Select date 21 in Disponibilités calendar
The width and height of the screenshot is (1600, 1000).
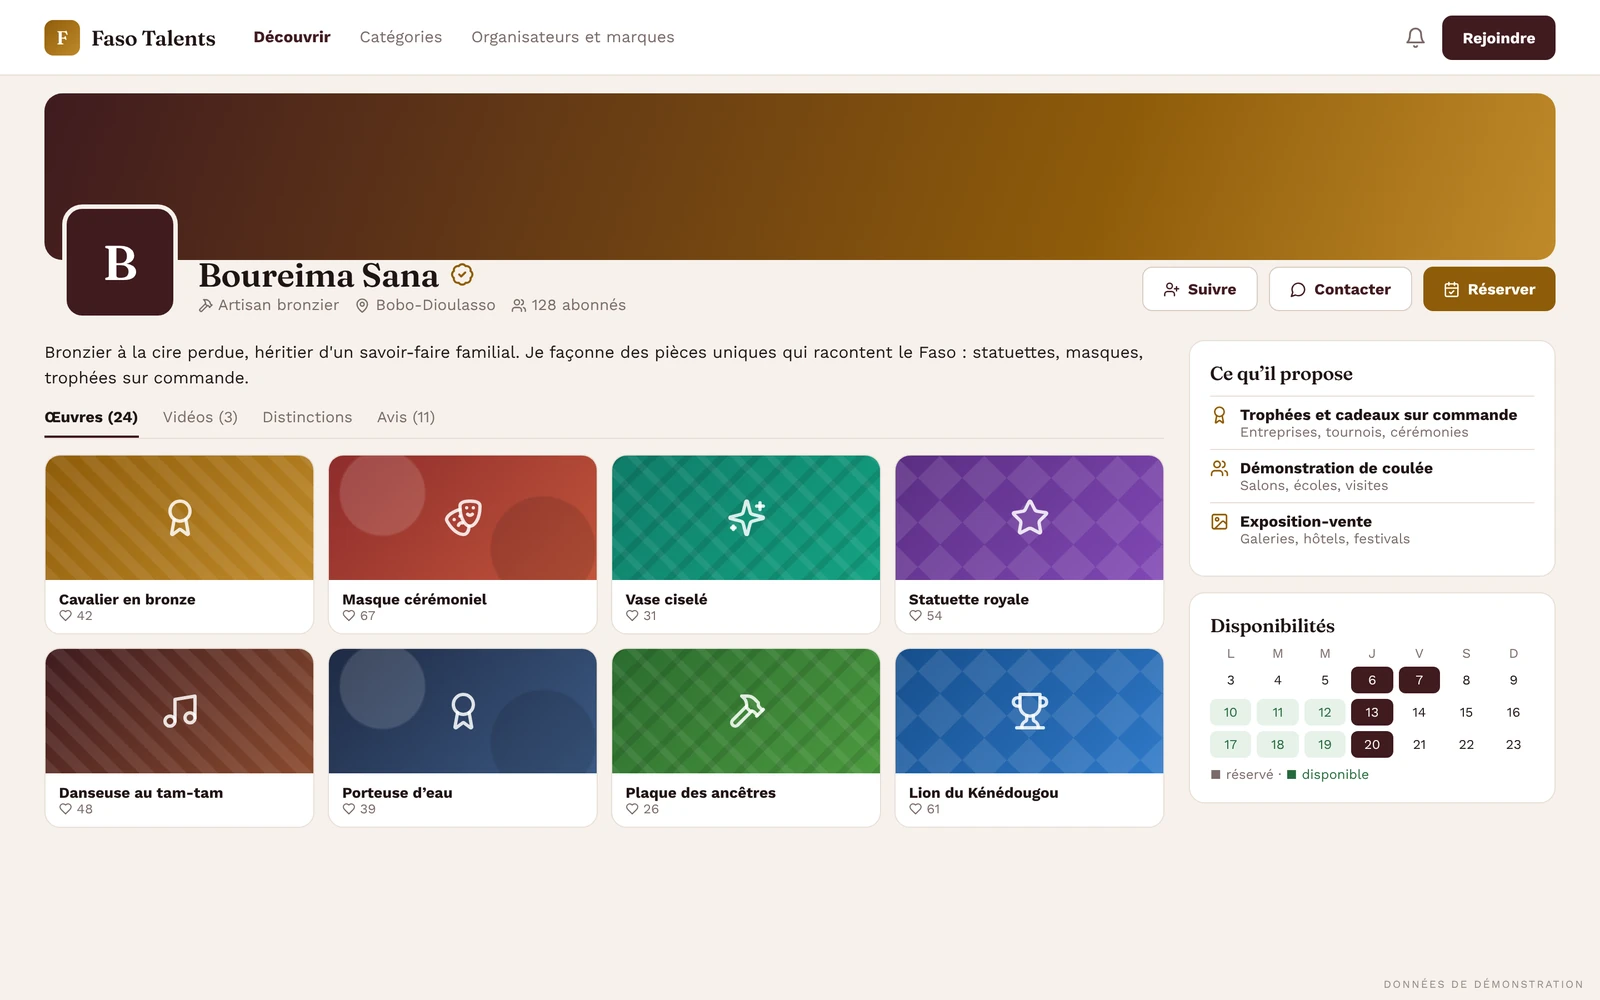1419,744
